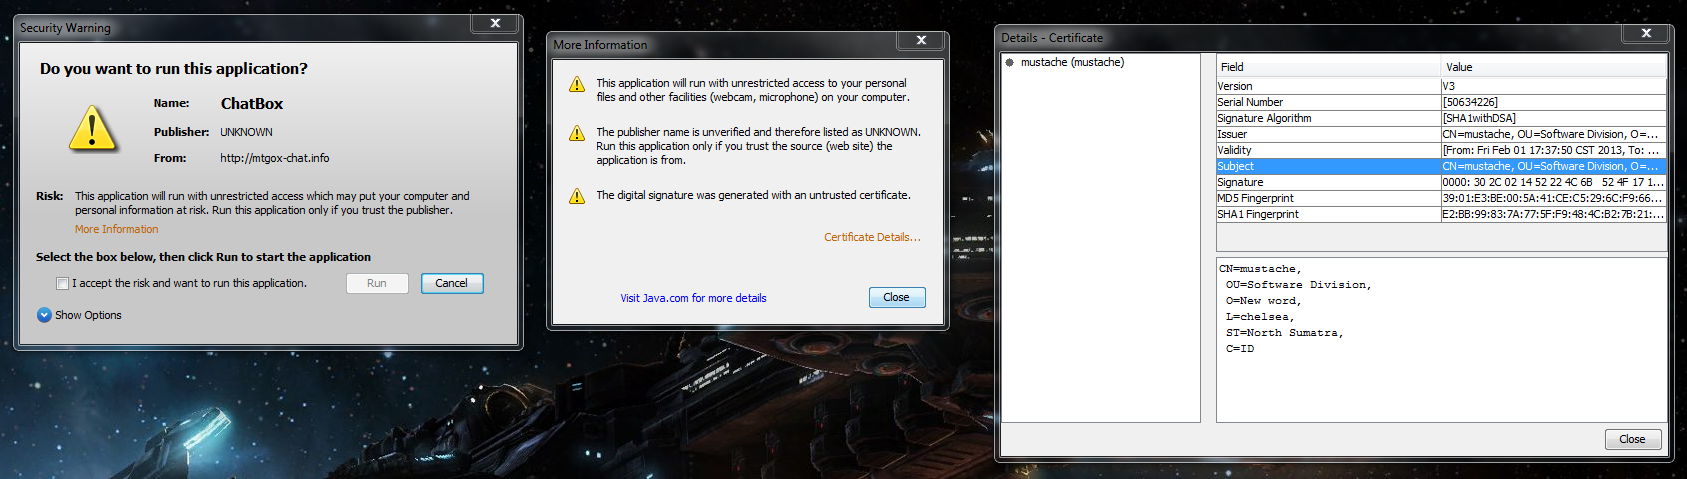Close the Security Warning window with X
This screenshot has height=479, width=1687.
pyautogui.click(x=495, y=23)
